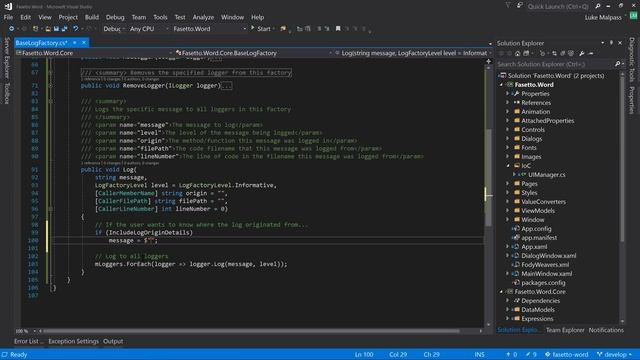Open the Diagnostic Tools side tab

pos(631,60)
